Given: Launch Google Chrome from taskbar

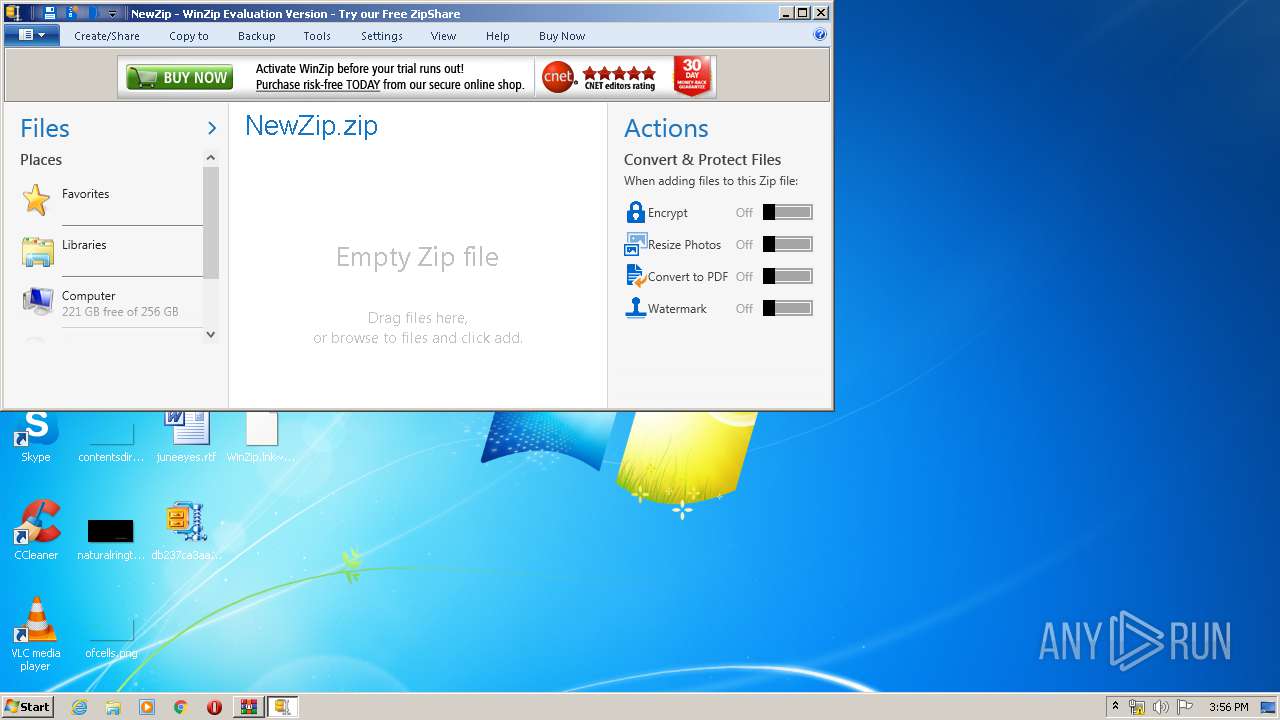Looking at the screenshot, I should [180, 707].
